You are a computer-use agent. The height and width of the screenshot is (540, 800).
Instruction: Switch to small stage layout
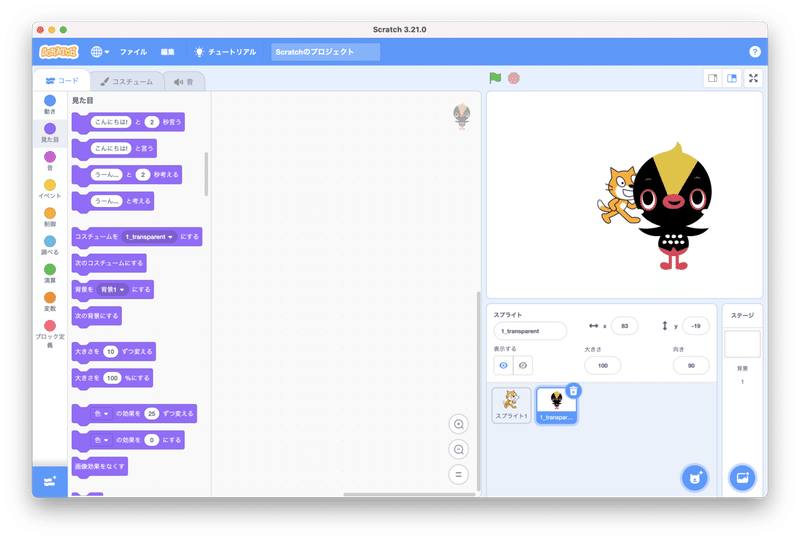(x=712, y=78)
